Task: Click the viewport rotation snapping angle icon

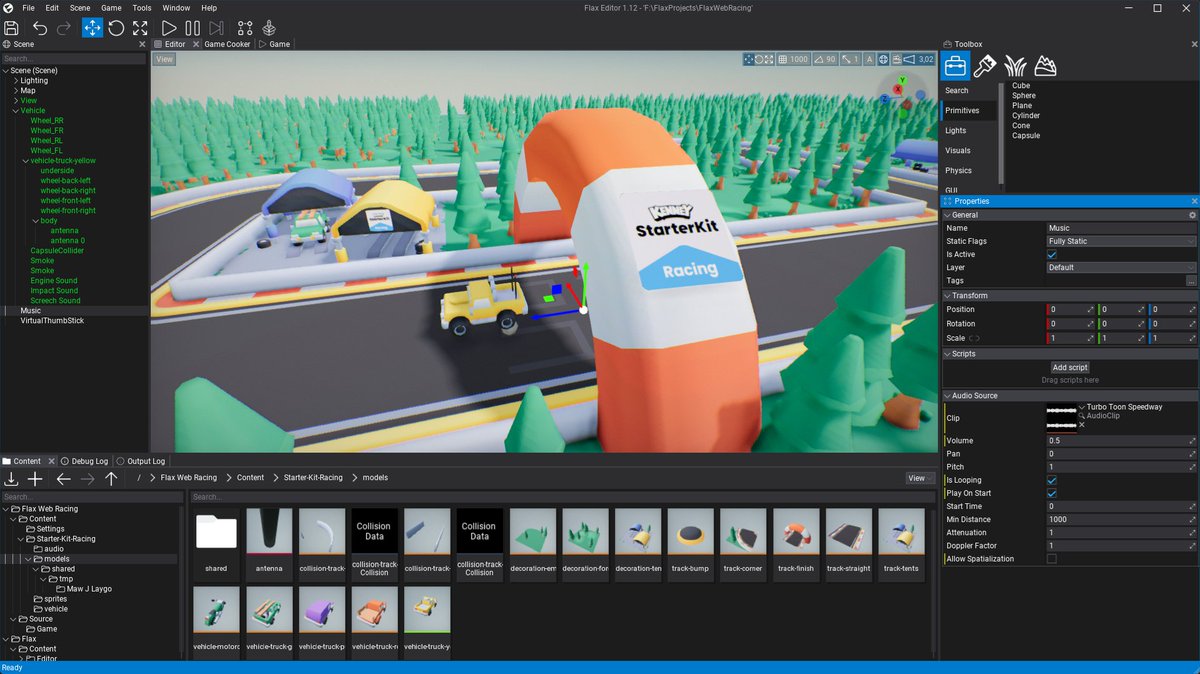Action: [817, 59]
